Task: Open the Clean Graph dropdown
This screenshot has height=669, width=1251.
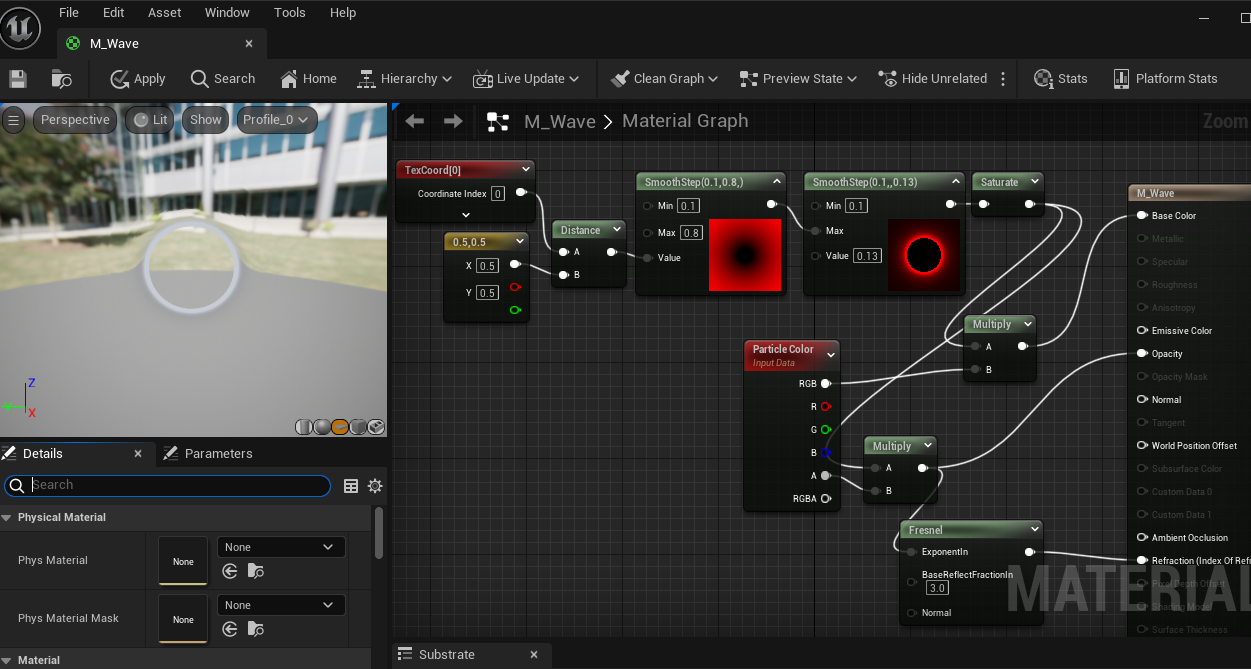Action: (x=664, y=79)
